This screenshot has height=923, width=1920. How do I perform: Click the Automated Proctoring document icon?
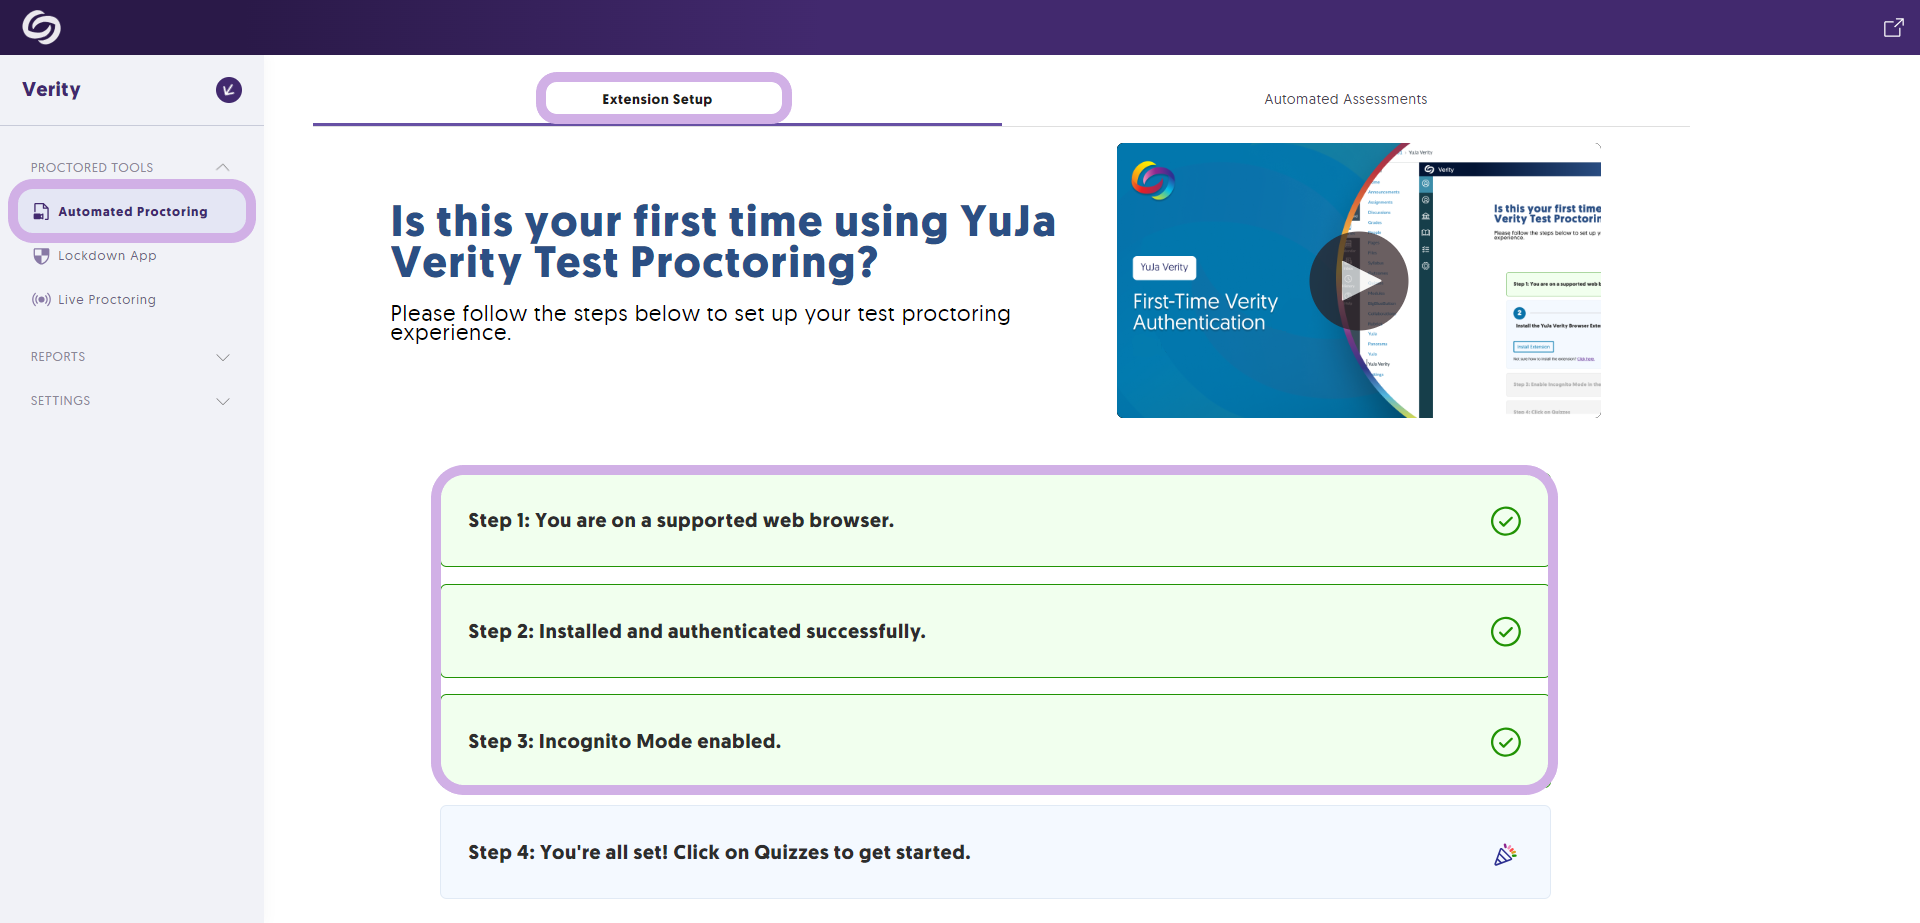pyautogui.click(x=41, y=212)
